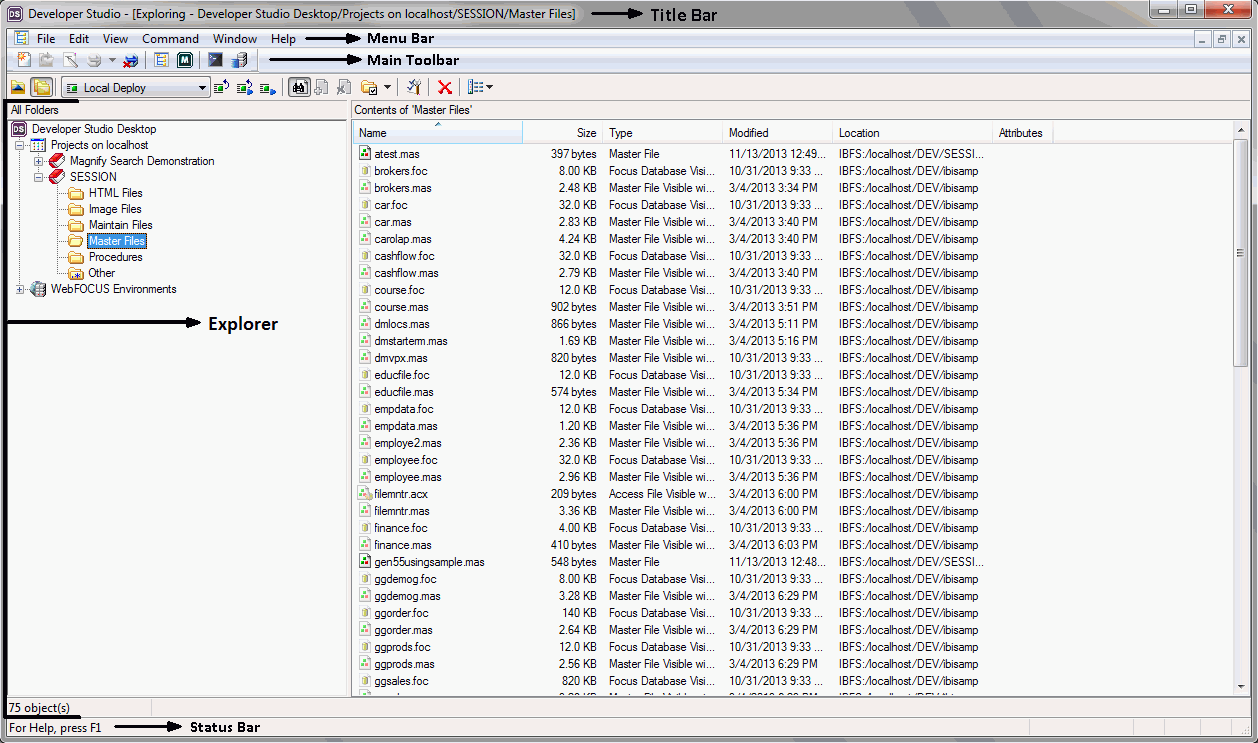Select the file ggsales.foc
Viewport: 1258px width, 743px height.
401,681
